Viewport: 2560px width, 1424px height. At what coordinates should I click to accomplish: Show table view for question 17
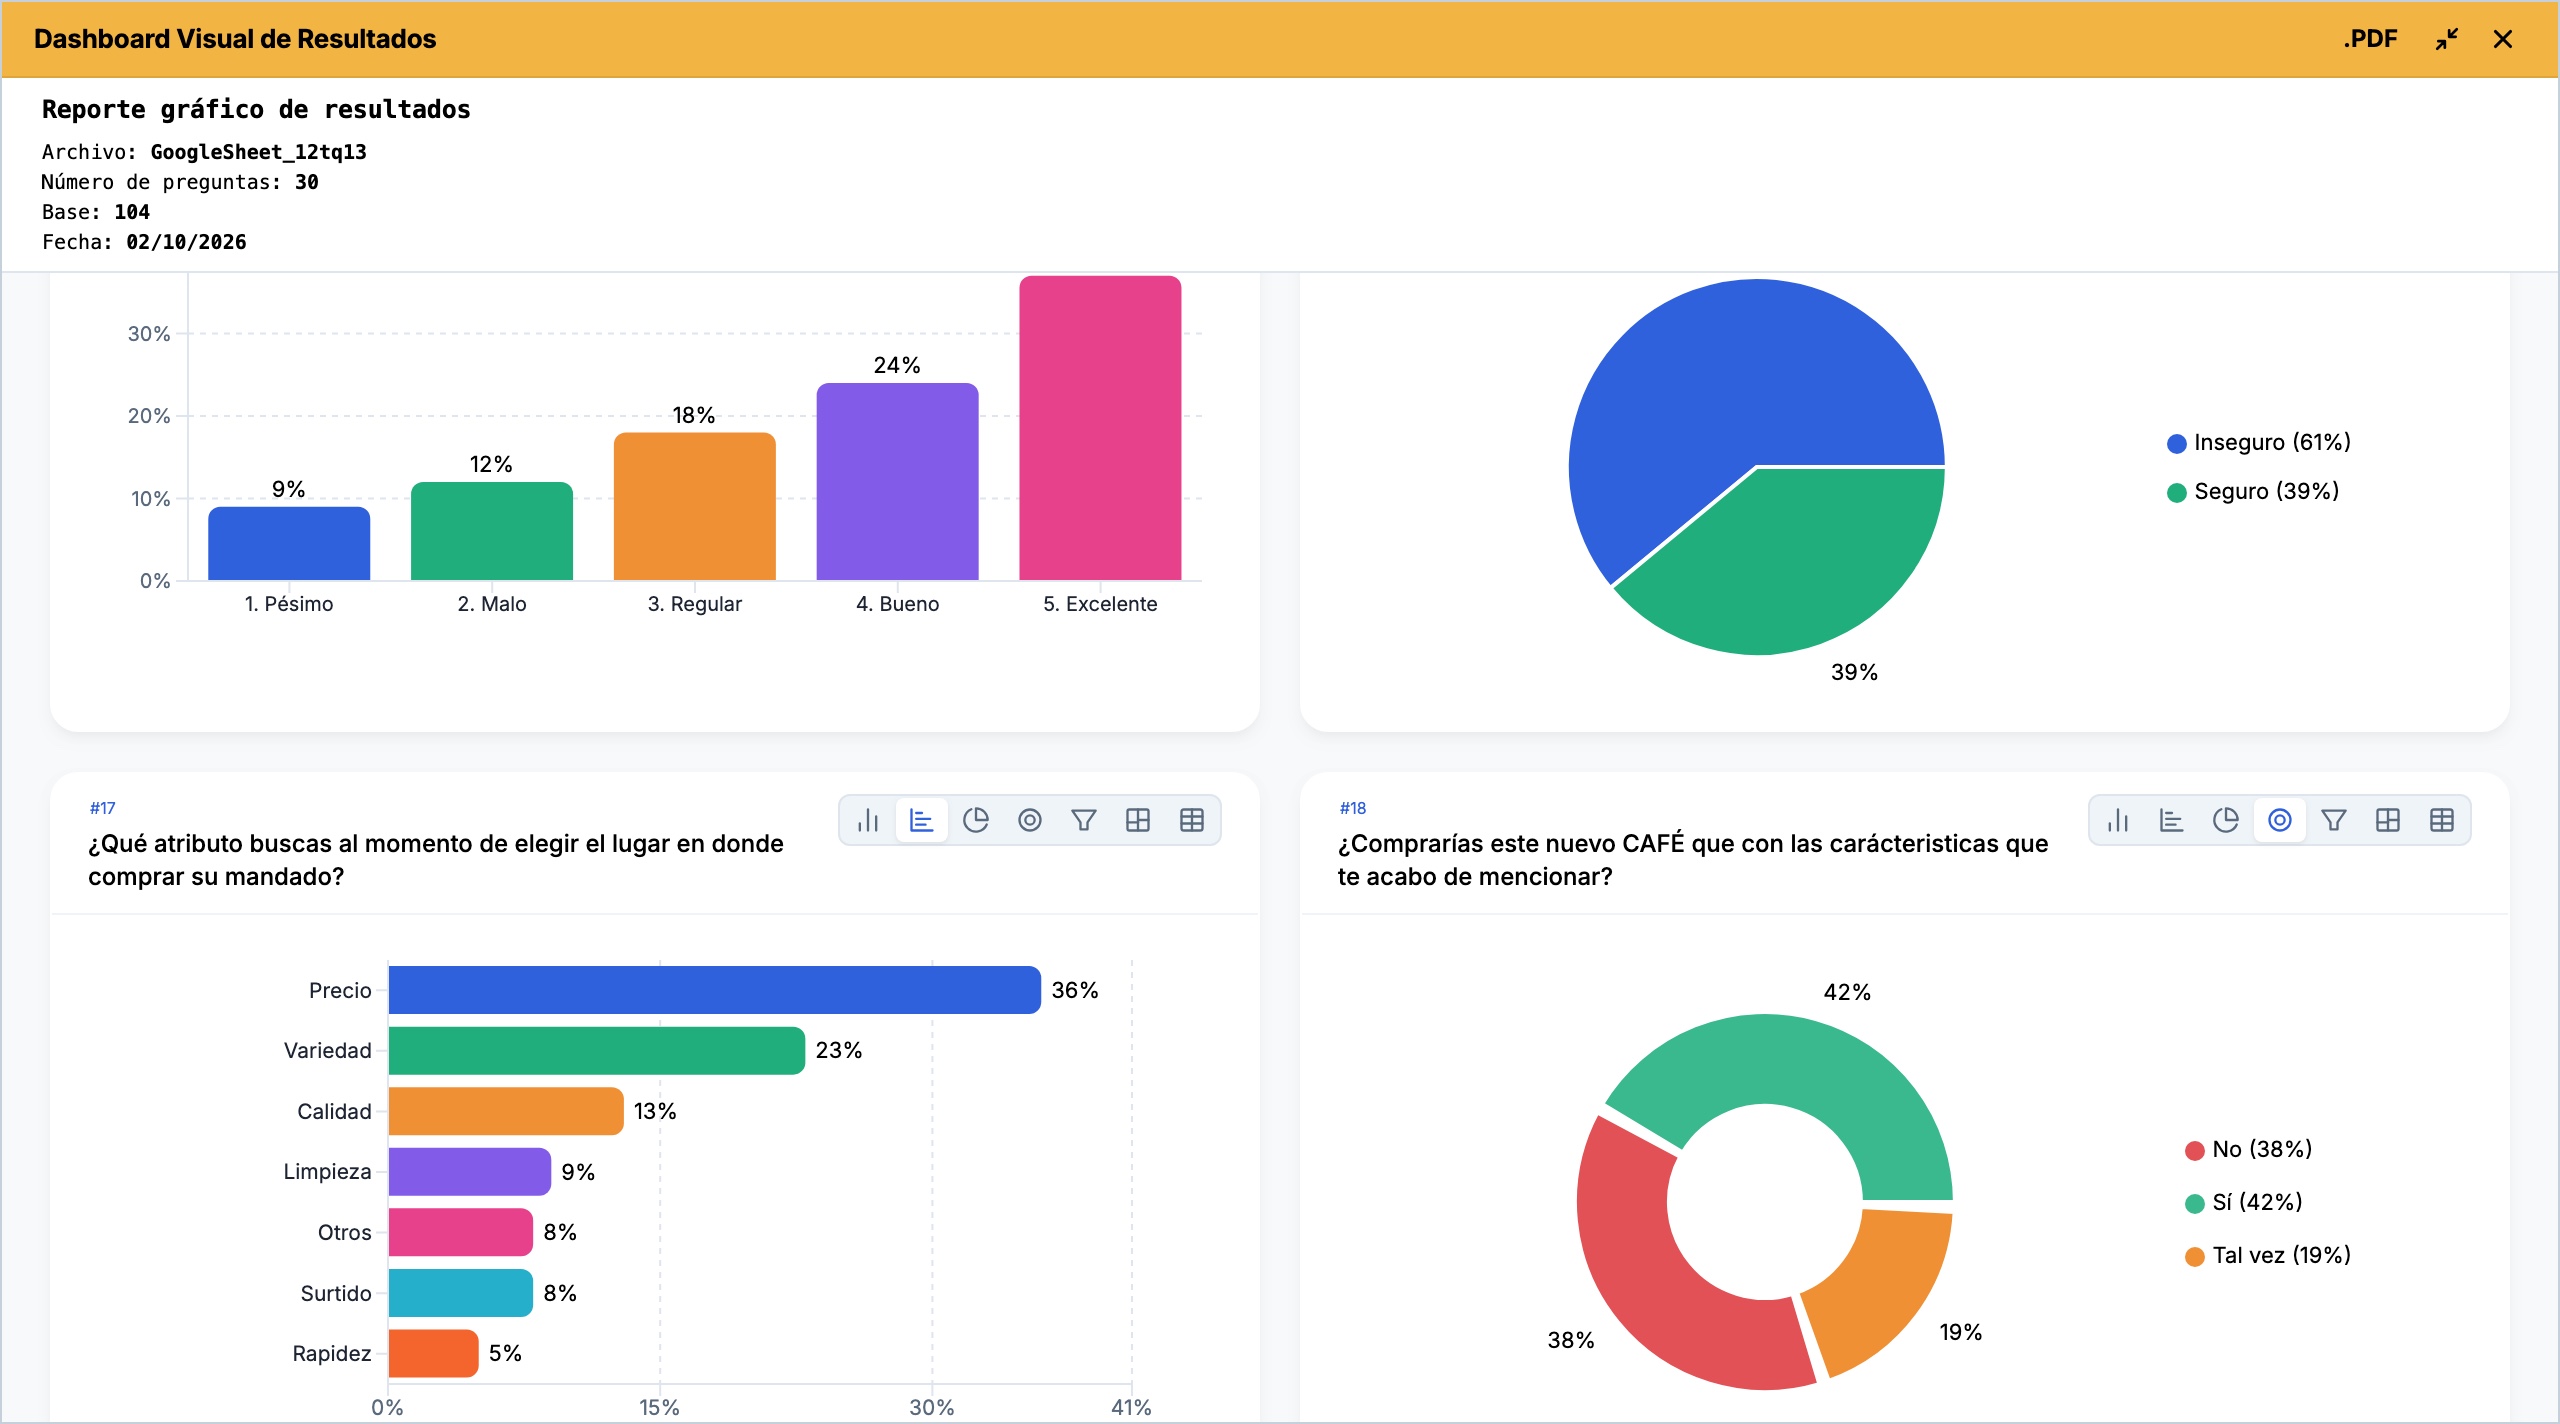1192,821
